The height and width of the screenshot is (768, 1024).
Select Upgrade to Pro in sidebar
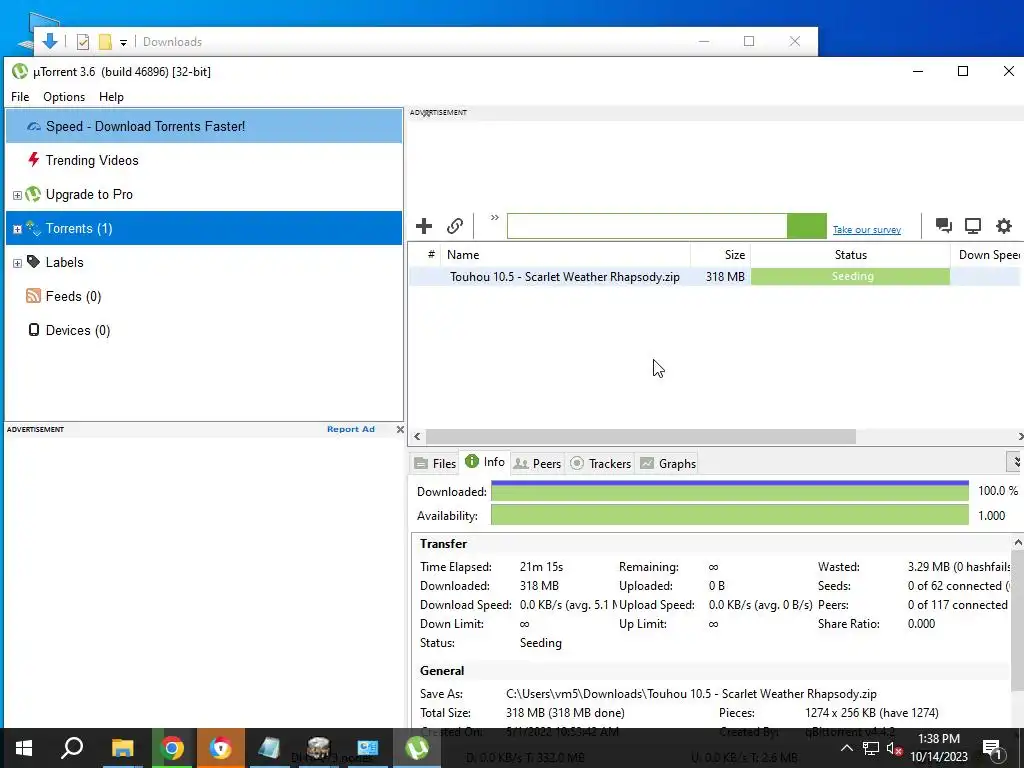coord(204,194)
